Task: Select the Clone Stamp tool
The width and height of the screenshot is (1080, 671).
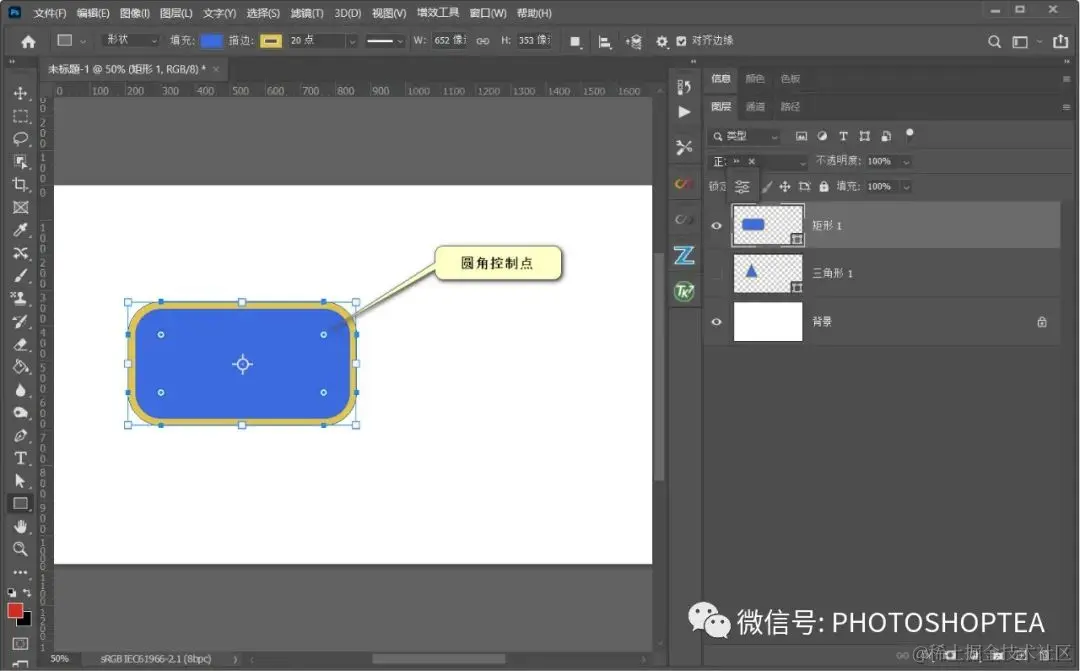Action: [x=21, y=298]
